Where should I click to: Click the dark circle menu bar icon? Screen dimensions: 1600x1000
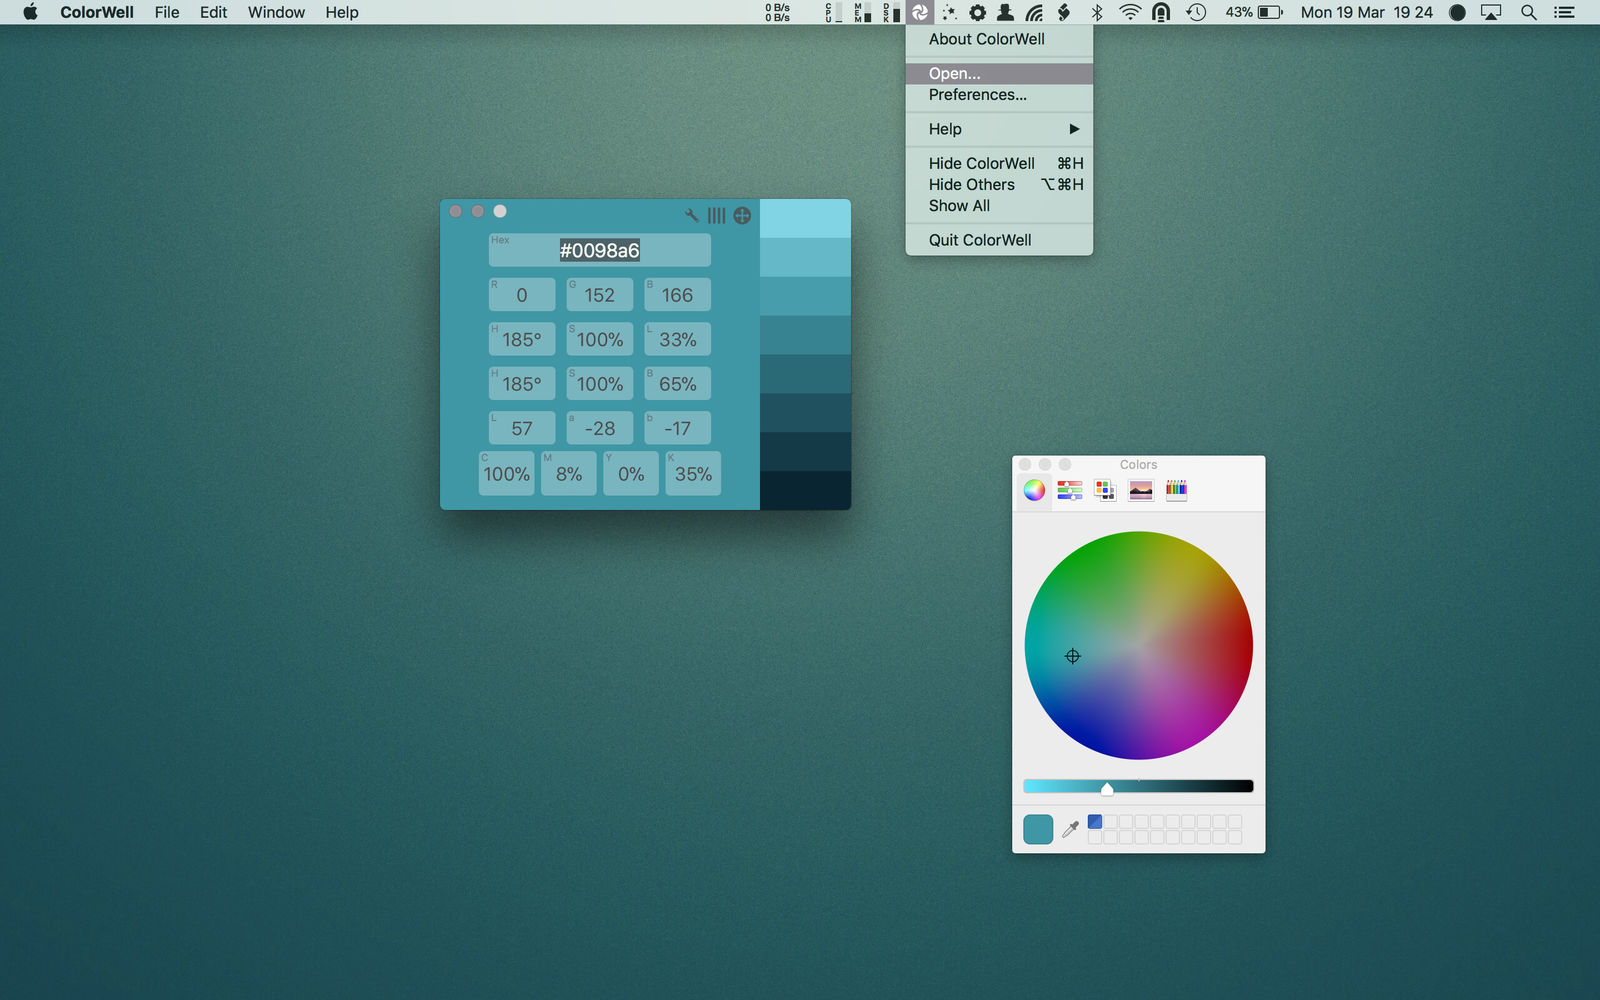pyautogui.click(x=1457, y=12)
